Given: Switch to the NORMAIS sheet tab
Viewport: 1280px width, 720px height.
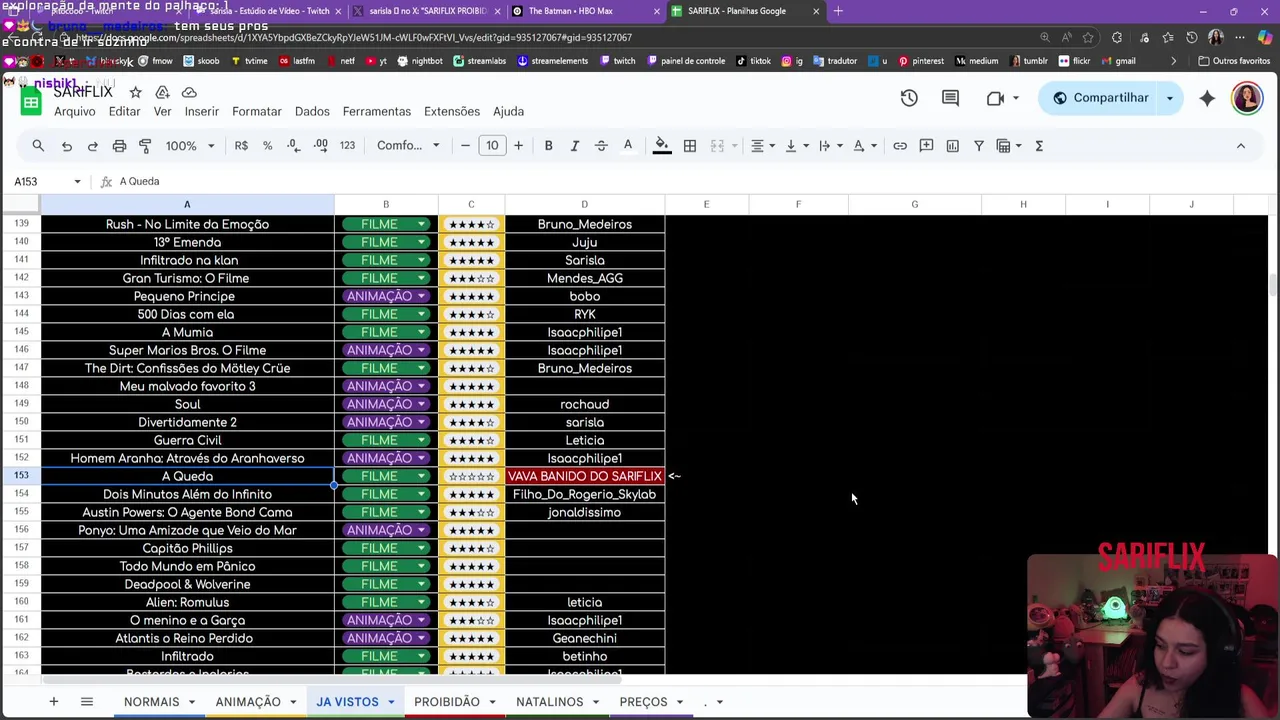Looking at the screenshot, I should pos(152,702).
